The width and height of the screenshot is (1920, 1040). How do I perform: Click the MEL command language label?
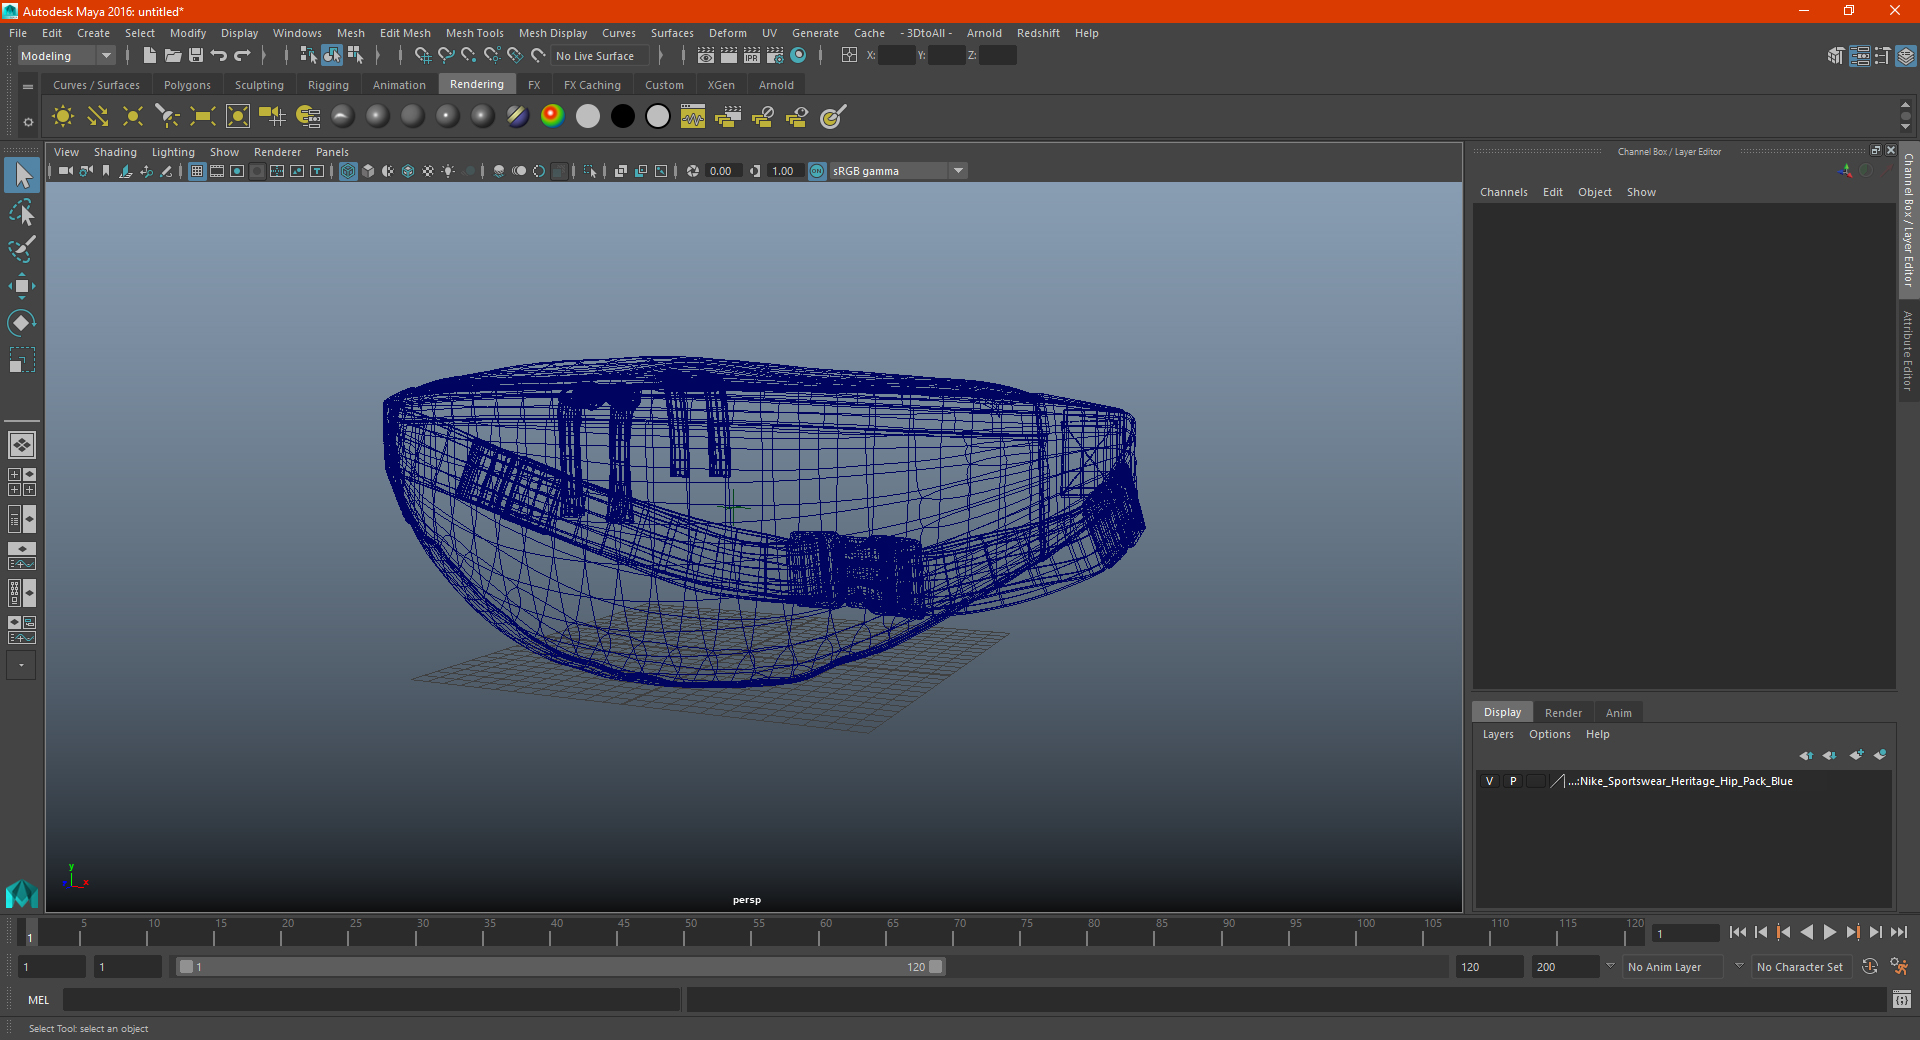39,1000
